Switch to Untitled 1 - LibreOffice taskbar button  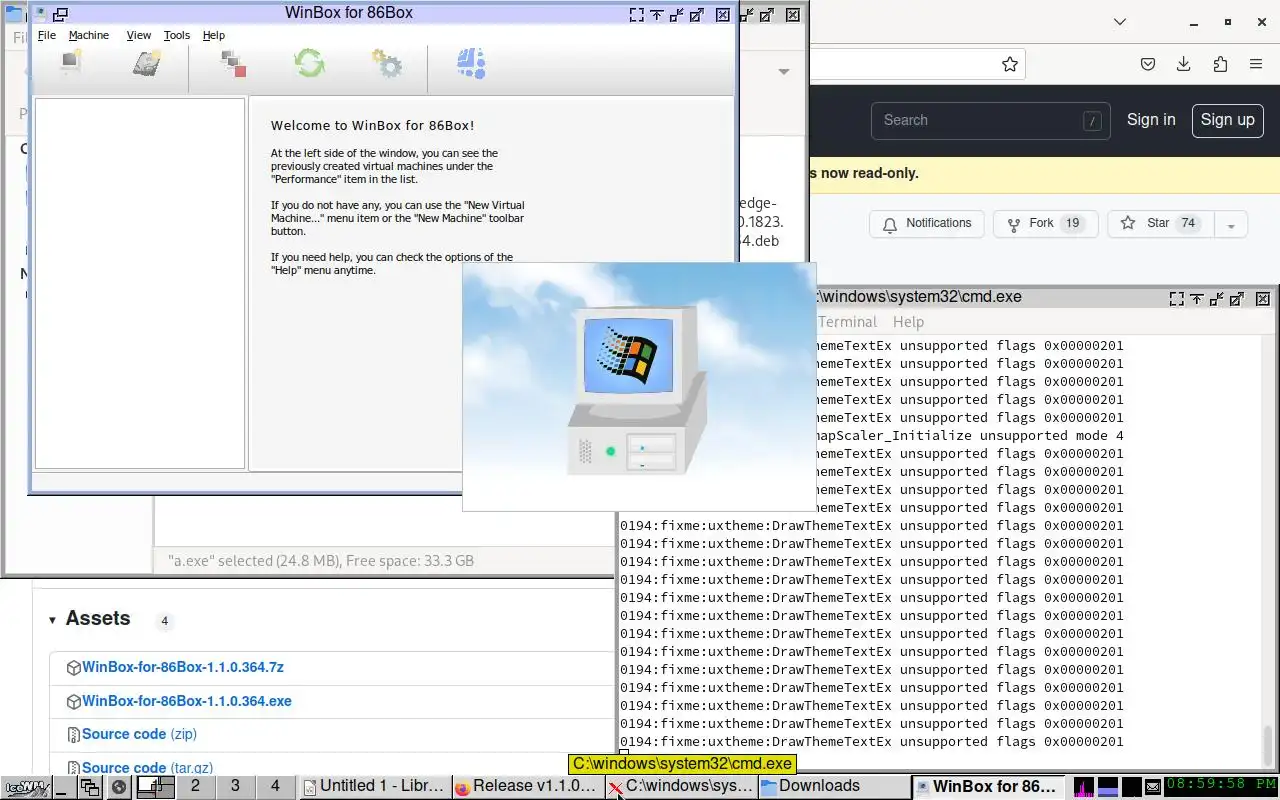pyautogui.click(x=374, y=787)
